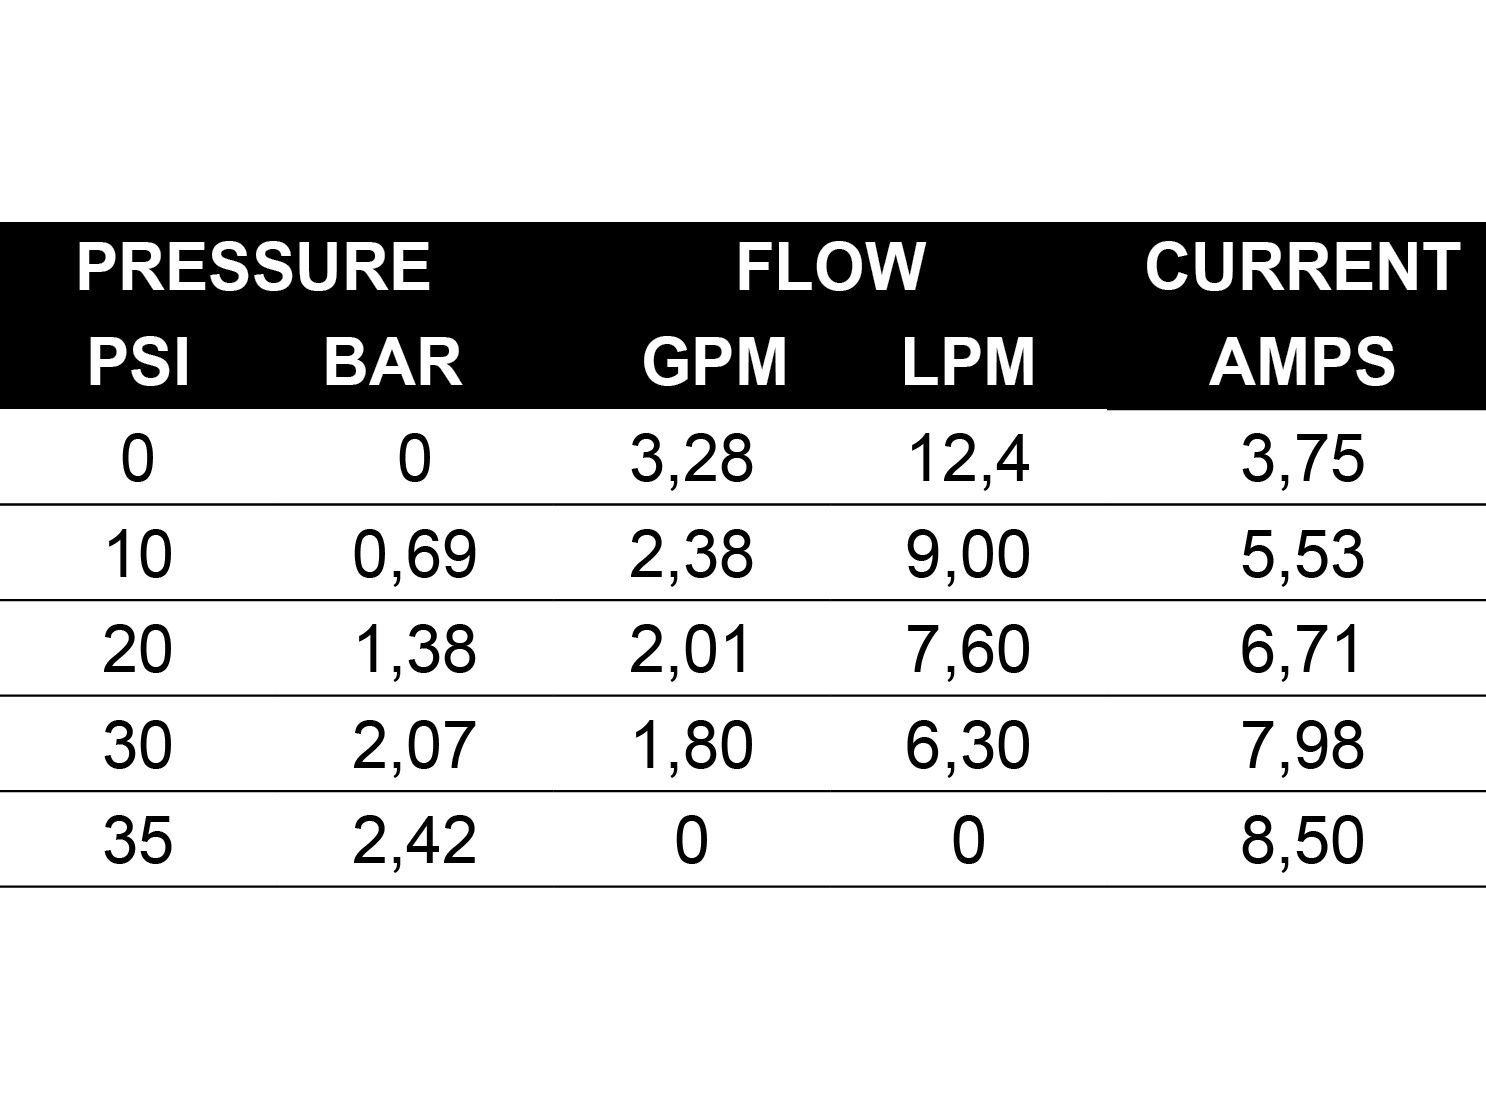The image size is (1486, 1115).
Task: Select the BAR column heading
Action: coord(393,361)
